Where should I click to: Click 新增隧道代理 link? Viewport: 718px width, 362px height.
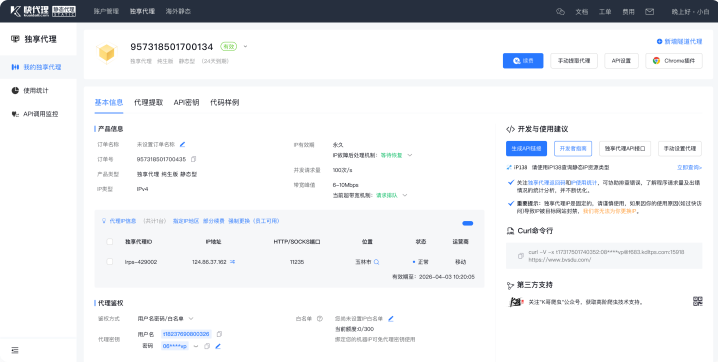coord(679,42)
